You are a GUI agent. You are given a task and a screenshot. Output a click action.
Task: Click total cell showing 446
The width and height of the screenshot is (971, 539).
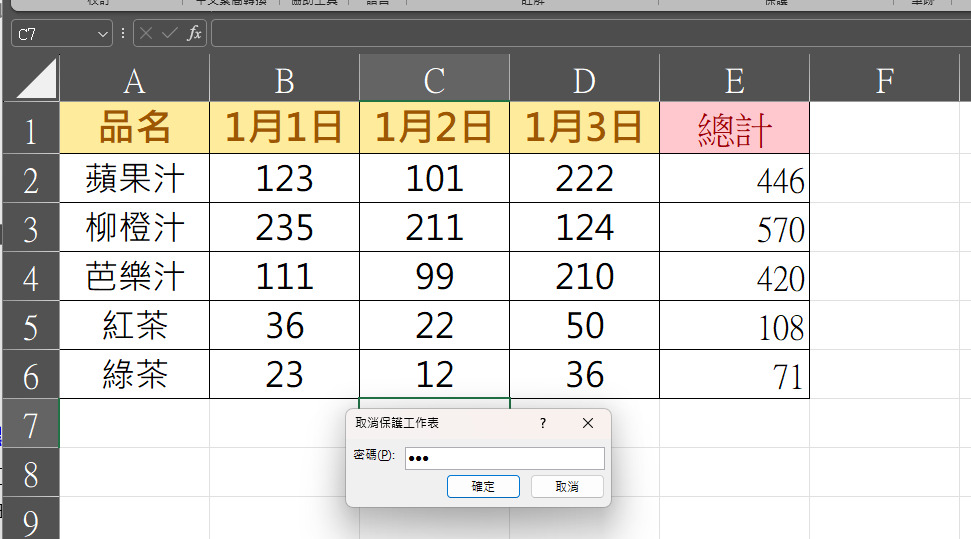tap(734, 178)
